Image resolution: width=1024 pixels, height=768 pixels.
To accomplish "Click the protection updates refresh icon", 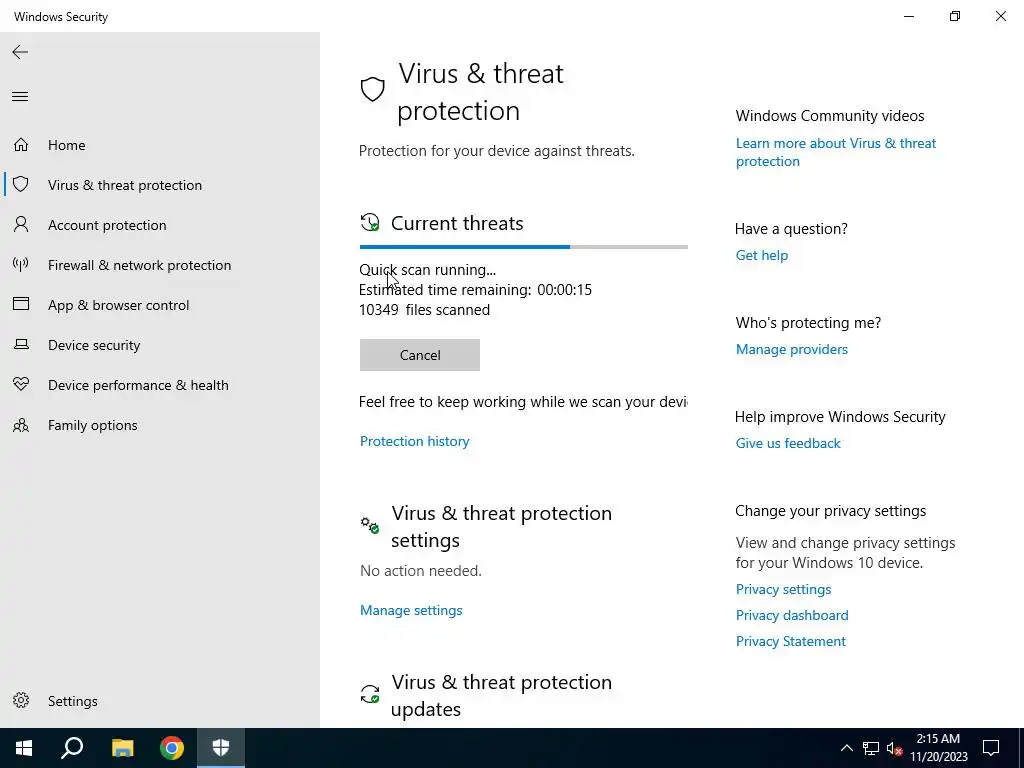I will (370, 694).
